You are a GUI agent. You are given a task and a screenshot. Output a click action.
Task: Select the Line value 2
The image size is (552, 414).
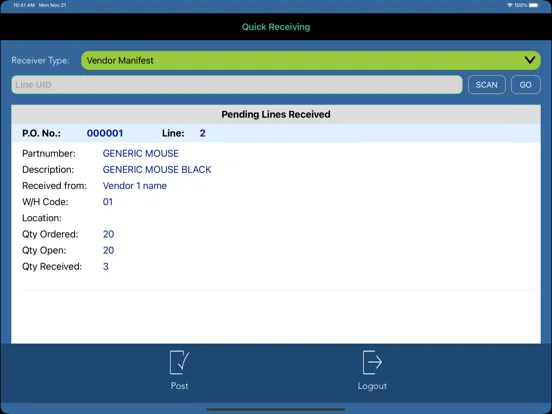tap(202, 133)
